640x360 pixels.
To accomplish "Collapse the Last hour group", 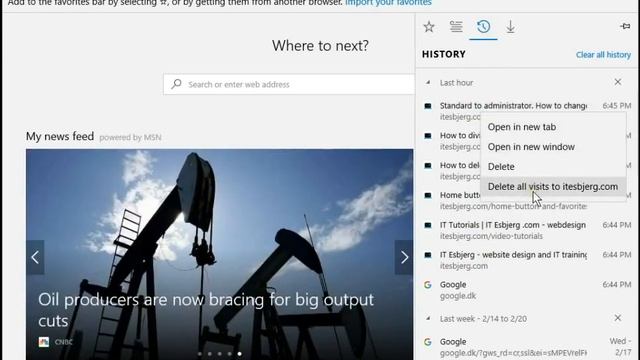I will pos(428,82).
